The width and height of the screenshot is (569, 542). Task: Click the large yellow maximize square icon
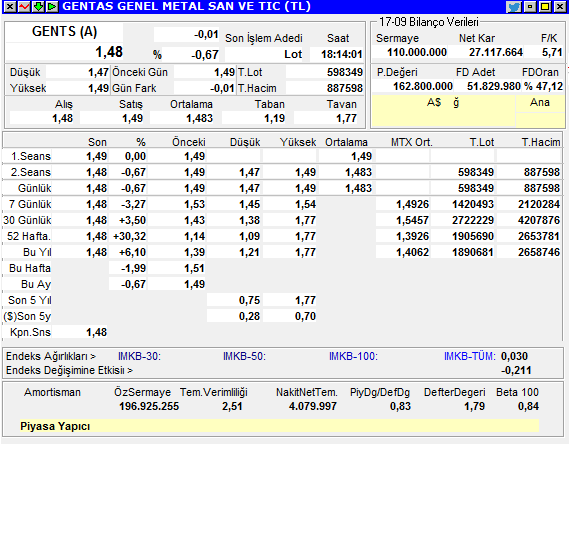point(545,7)
